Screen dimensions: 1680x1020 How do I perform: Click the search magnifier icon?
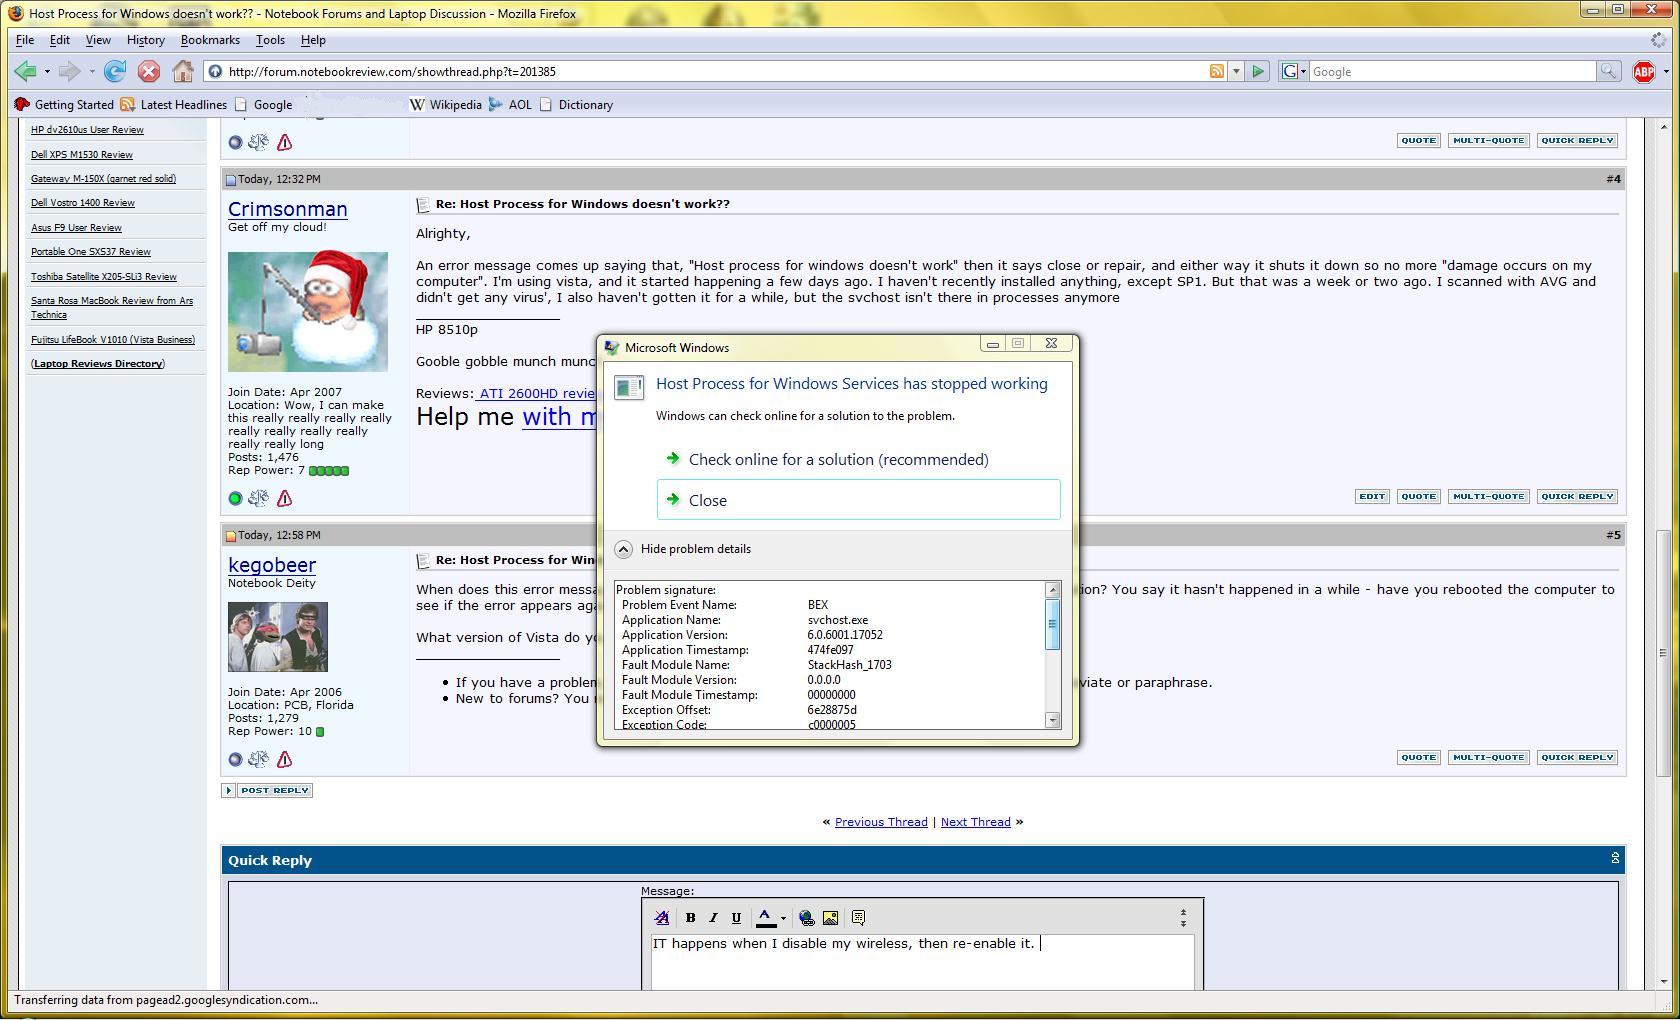click(x=1608, y=71)
